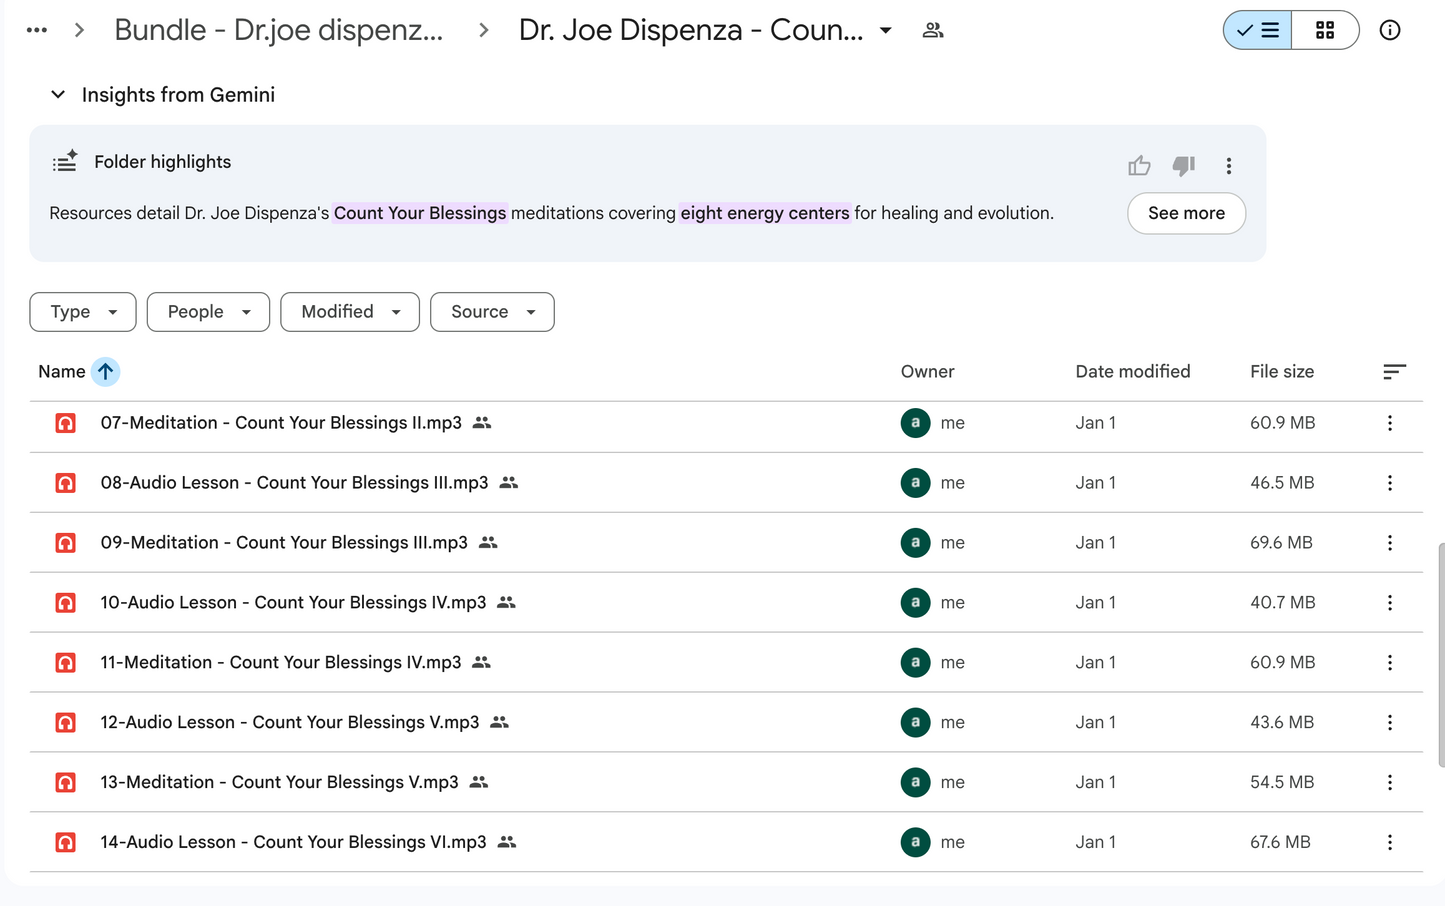Show the hidden breadcrumb folders ellipsis
The width and height of the screenshot is (1445, 906).
pos(37,30)
